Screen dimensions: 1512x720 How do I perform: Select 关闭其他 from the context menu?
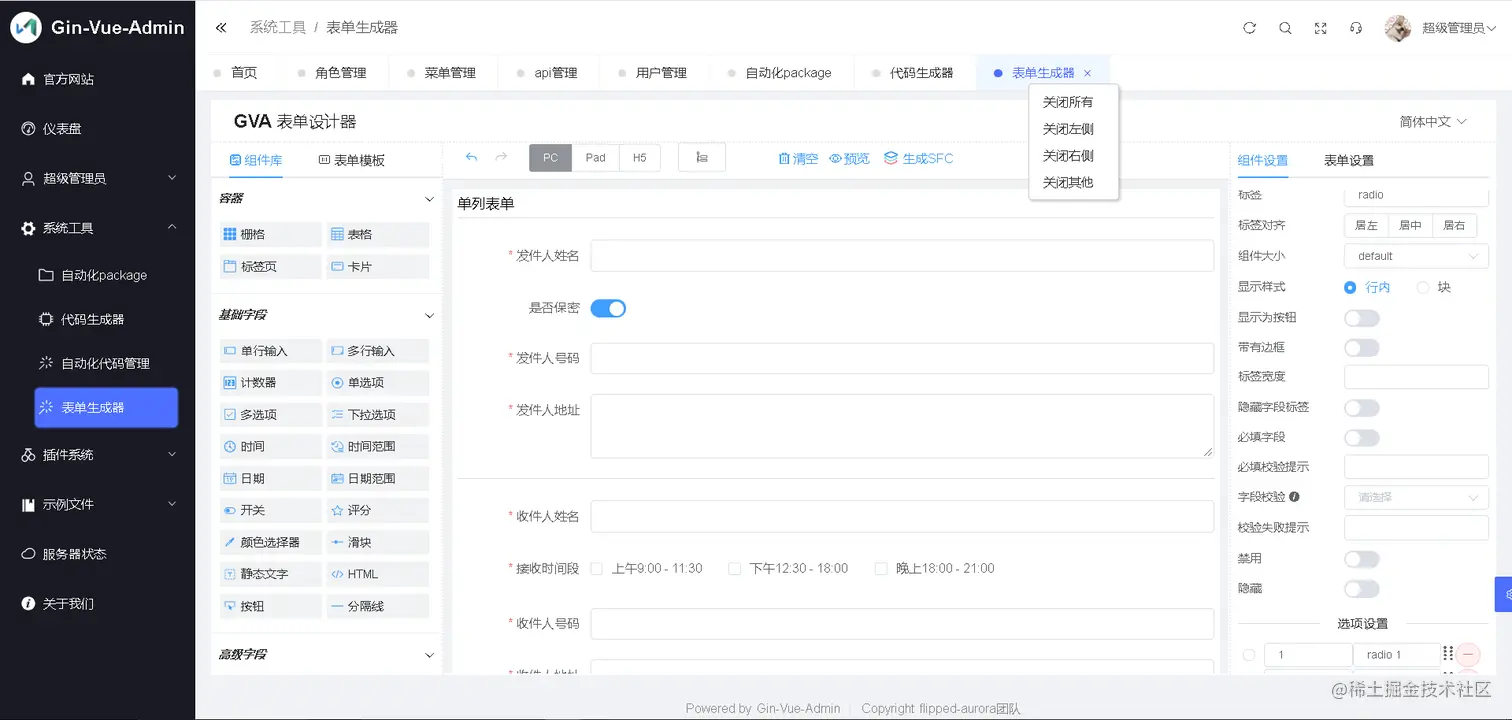point(1068,183)
